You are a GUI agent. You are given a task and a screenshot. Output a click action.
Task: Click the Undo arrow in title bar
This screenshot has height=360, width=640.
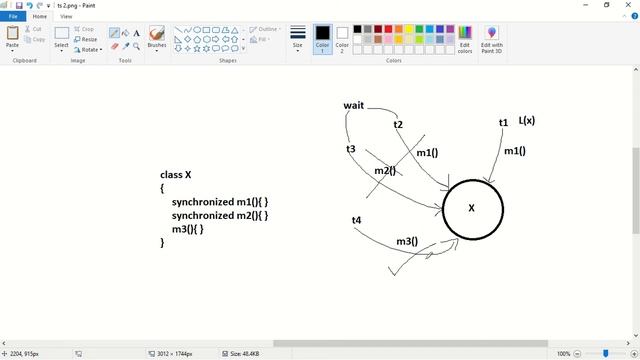coord(29,5)
